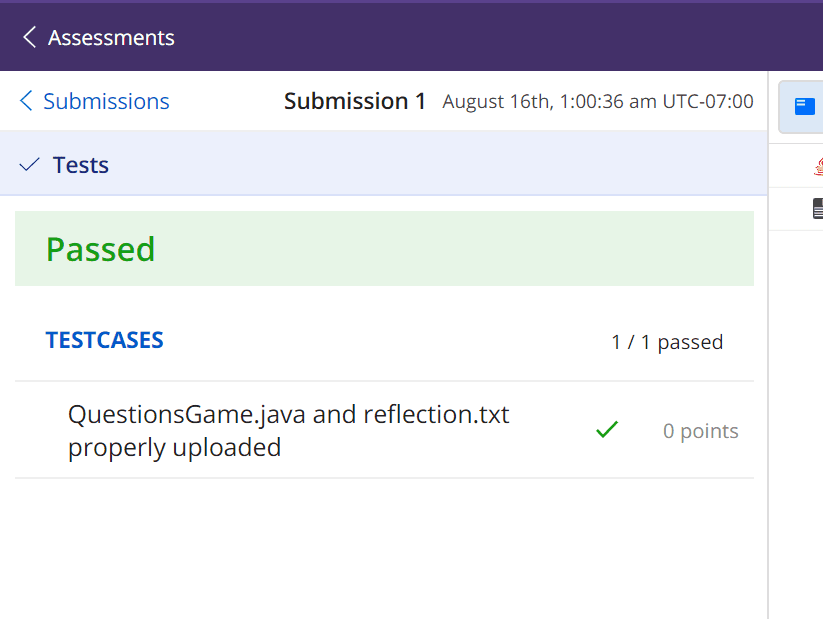Collapse the Tests section header
The width and height of the screenshot is (823, 619).
click(x=384, y=163)
